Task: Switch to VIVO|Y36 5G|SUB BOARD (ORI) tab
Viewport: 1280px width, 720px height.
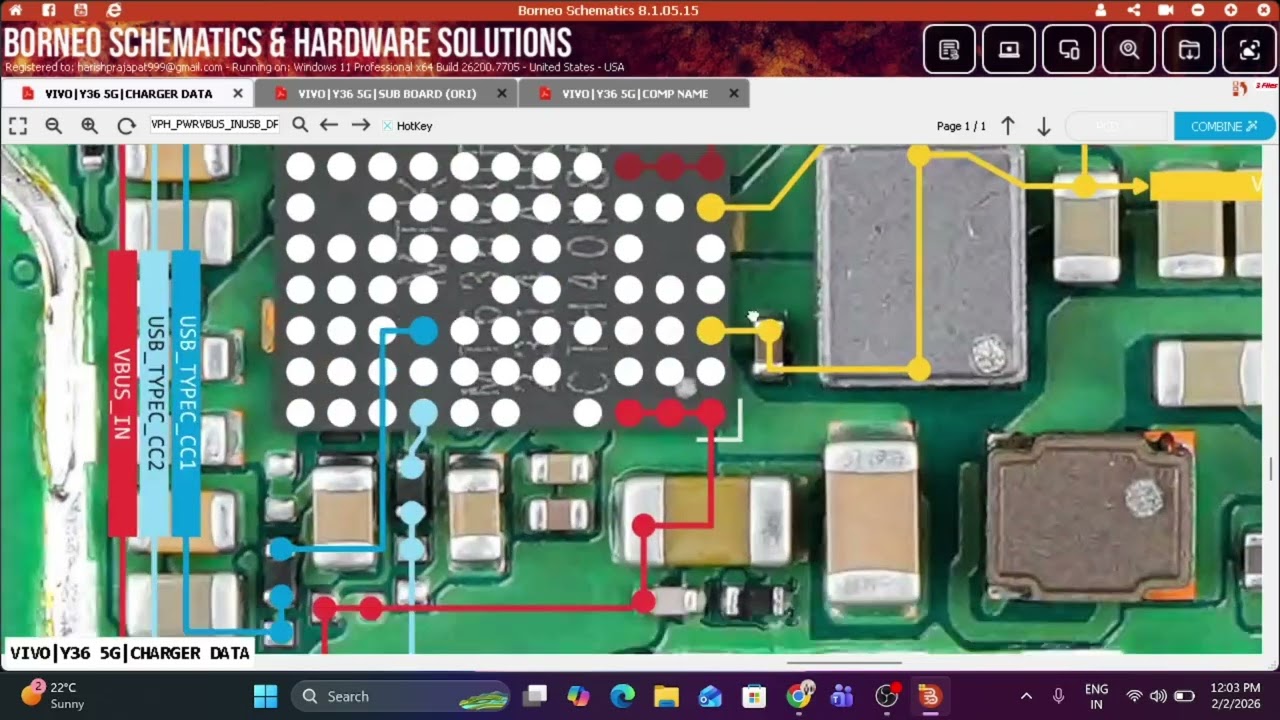Action: (x=387, y=93)
